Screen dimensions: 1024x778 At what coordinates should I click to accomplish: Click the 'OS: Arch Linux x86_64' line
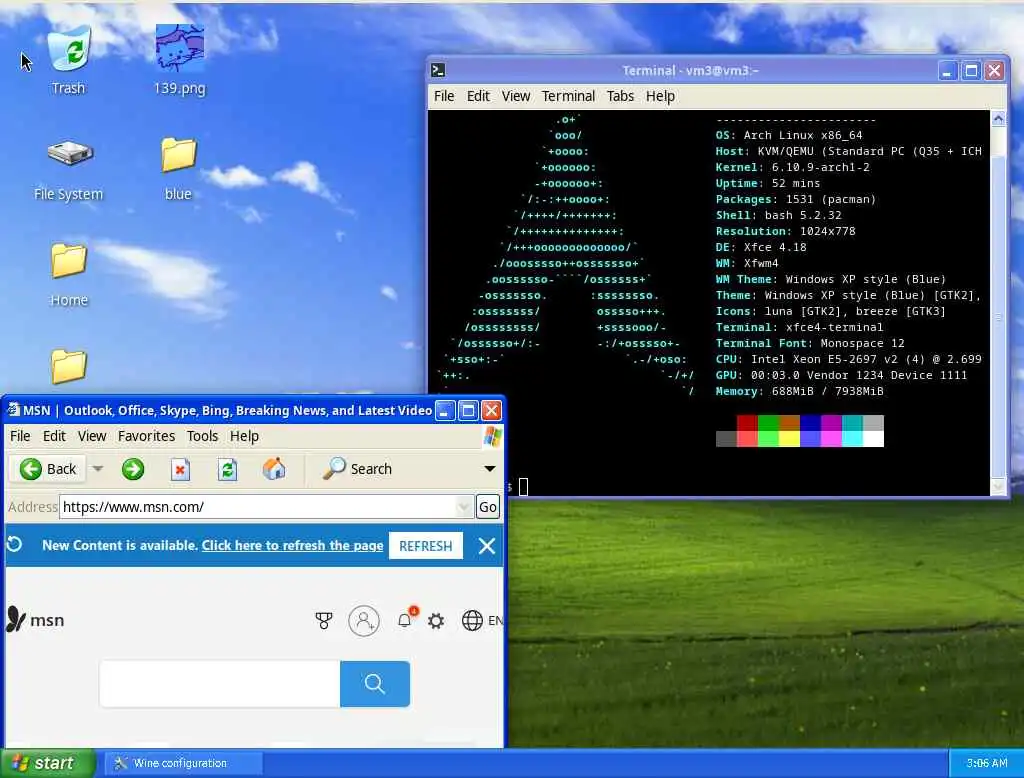(789, 135)
